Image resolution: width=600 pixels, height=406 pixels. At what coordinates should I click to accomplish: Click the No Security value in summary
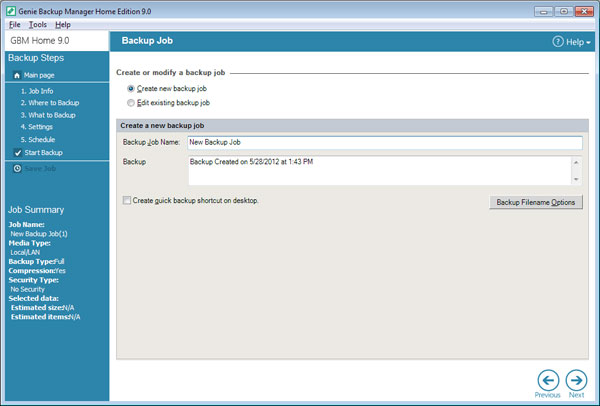tap(27, 290)
